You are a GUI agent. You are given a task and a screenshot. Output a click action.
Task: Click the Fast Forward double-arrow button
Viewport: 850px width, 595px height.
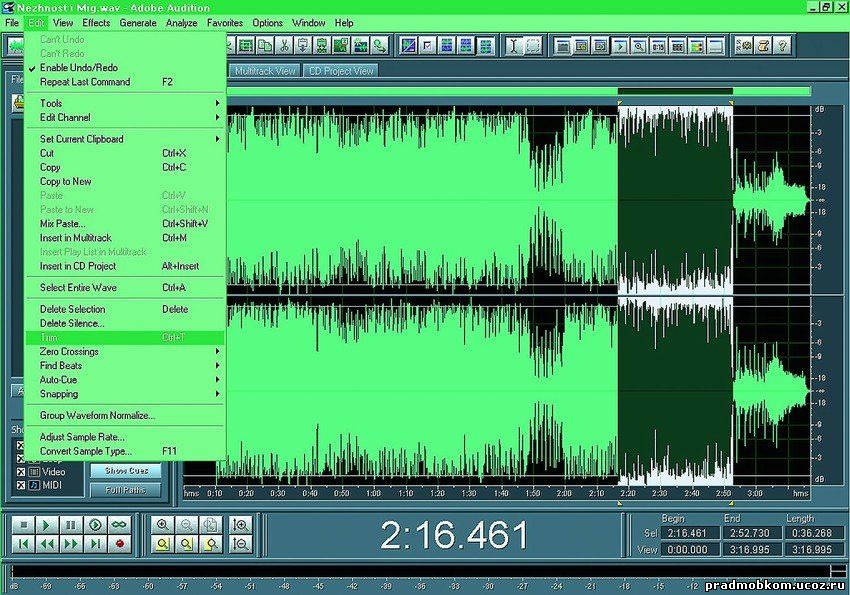(71, 544)
